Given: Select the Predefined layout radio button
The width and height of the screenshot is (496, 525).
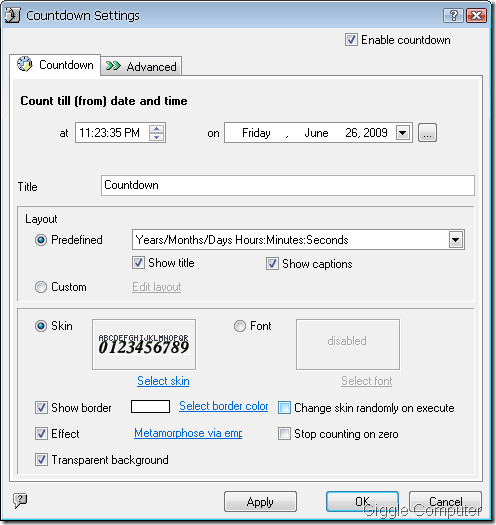Looking at the screenshot, I should (x=41, y=240).
